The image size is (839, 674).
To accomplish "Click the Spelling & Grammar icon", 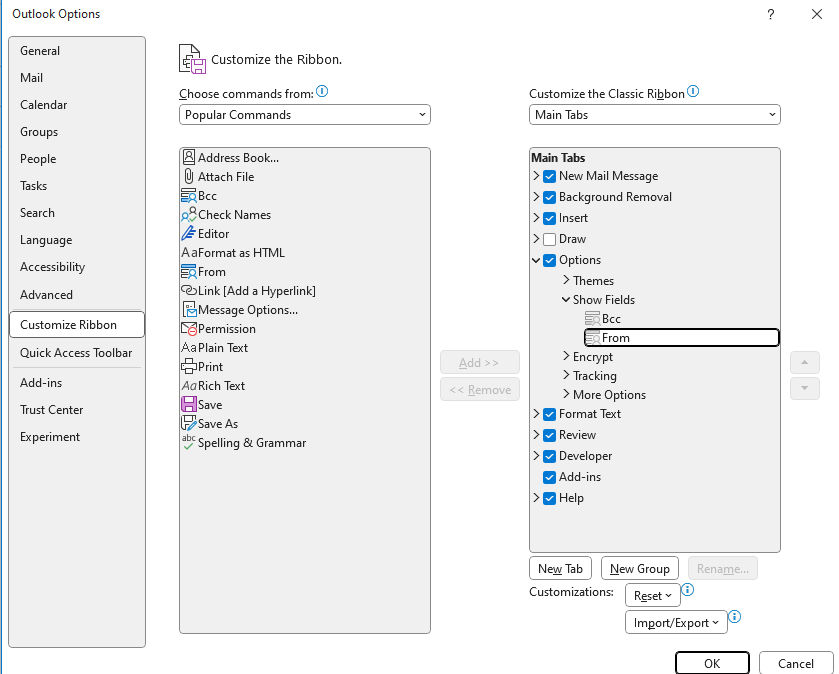I will tap(188, 442).
